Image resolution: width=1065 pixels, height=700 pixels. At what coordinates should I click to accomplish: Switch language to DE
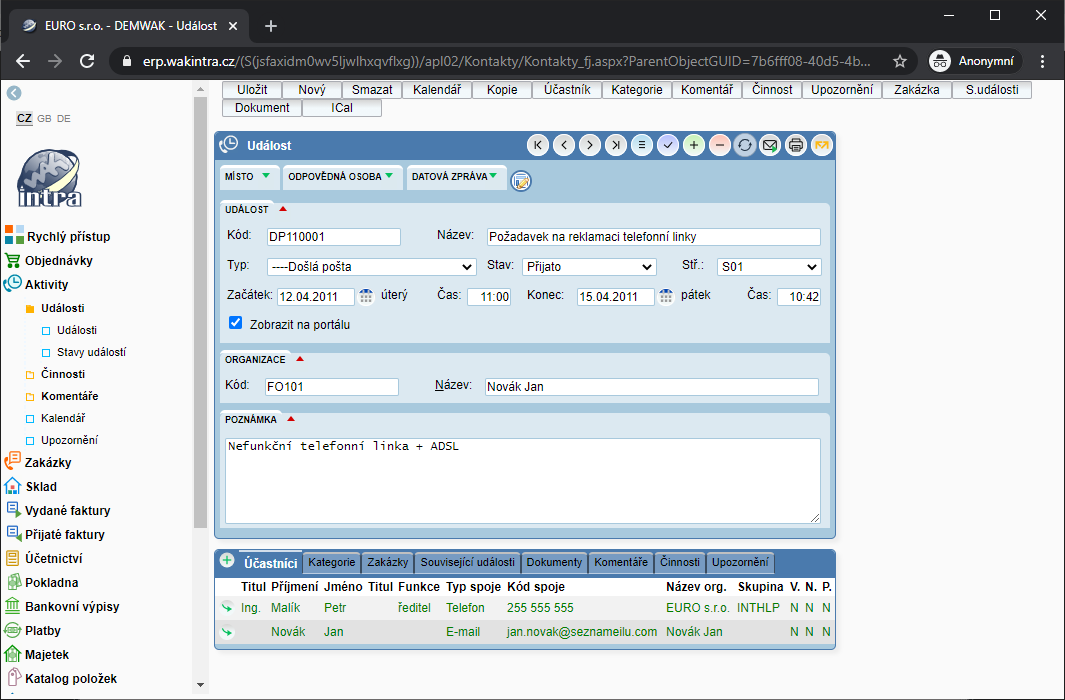click(x=63, y=119)
